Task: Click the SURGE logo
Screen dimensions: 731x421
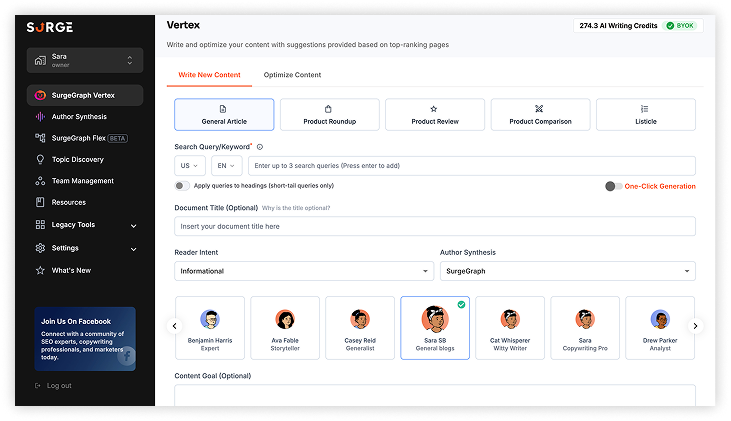Action: coord(49,28)
